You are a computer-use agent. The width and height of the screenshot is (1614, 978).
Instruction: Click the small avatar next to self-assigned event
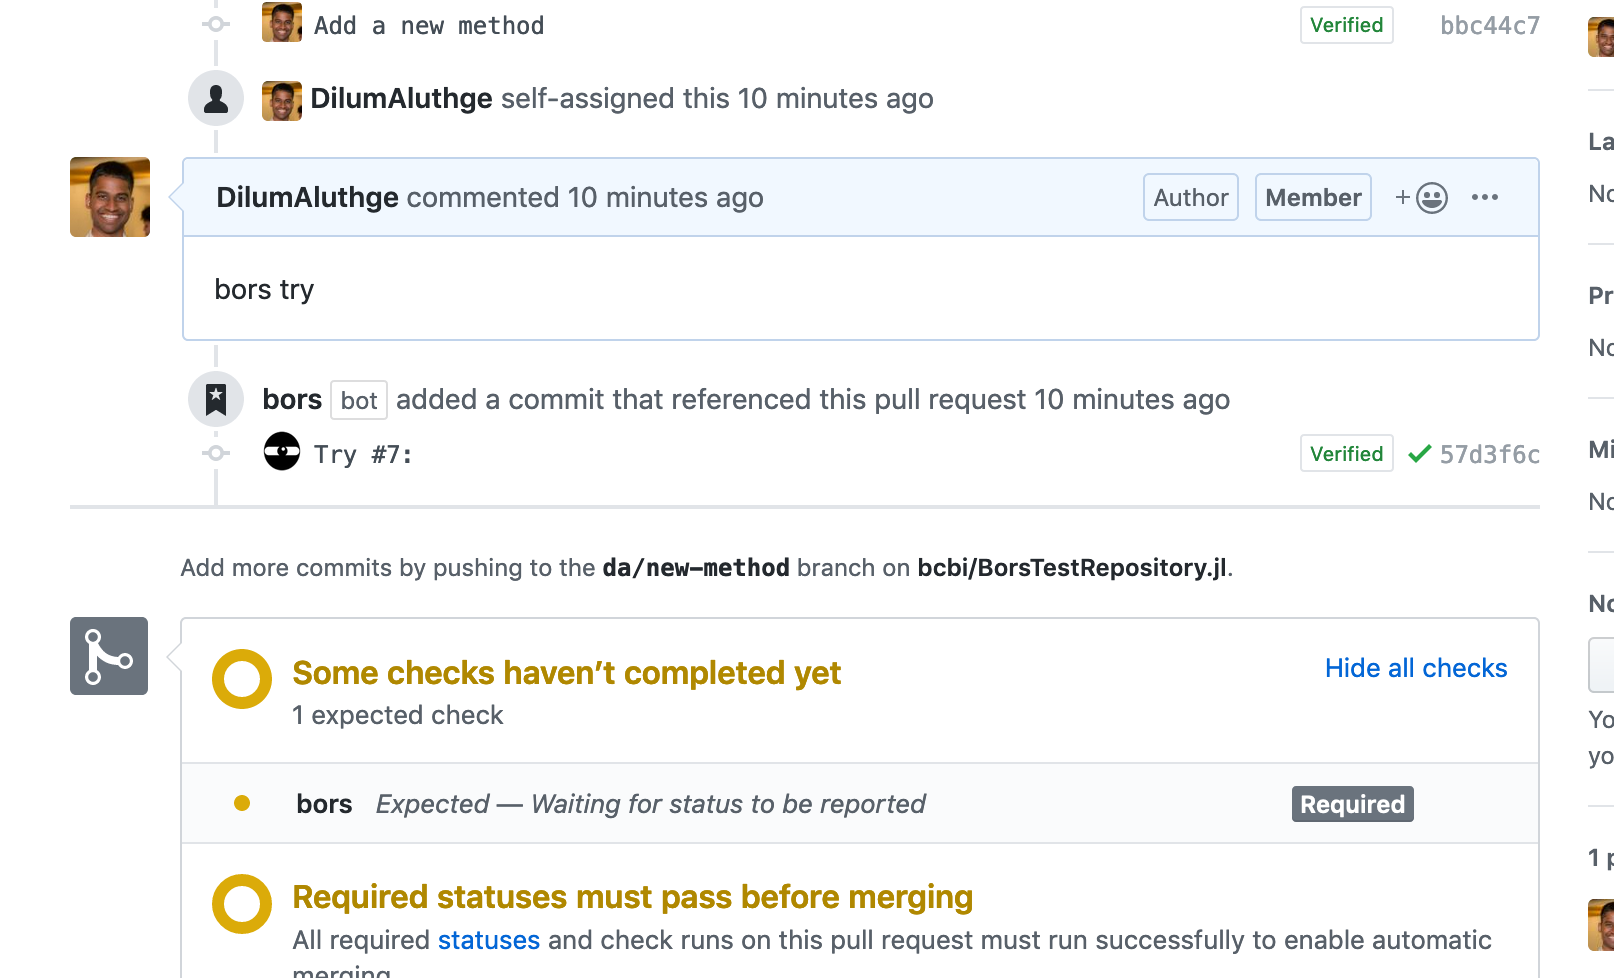(x=282, y=101)
